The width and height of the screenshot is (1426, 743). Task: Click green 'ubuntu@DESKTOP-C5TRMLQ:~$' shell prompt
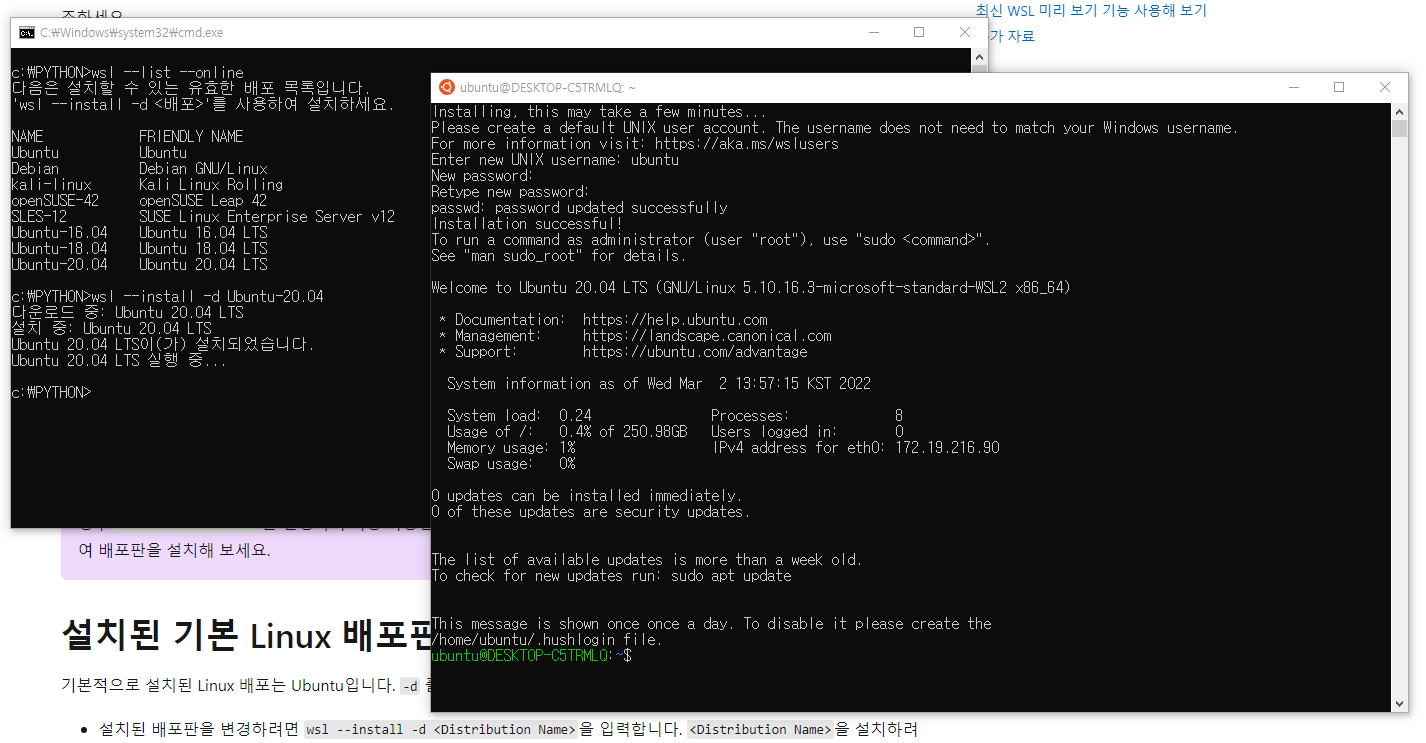coord(531,656)
